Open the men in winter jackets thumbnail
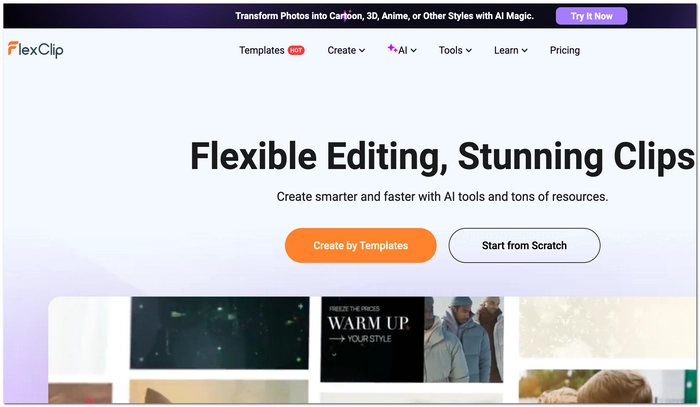The height and width of the screenshot is (407, 700). [x=463, y=339]
